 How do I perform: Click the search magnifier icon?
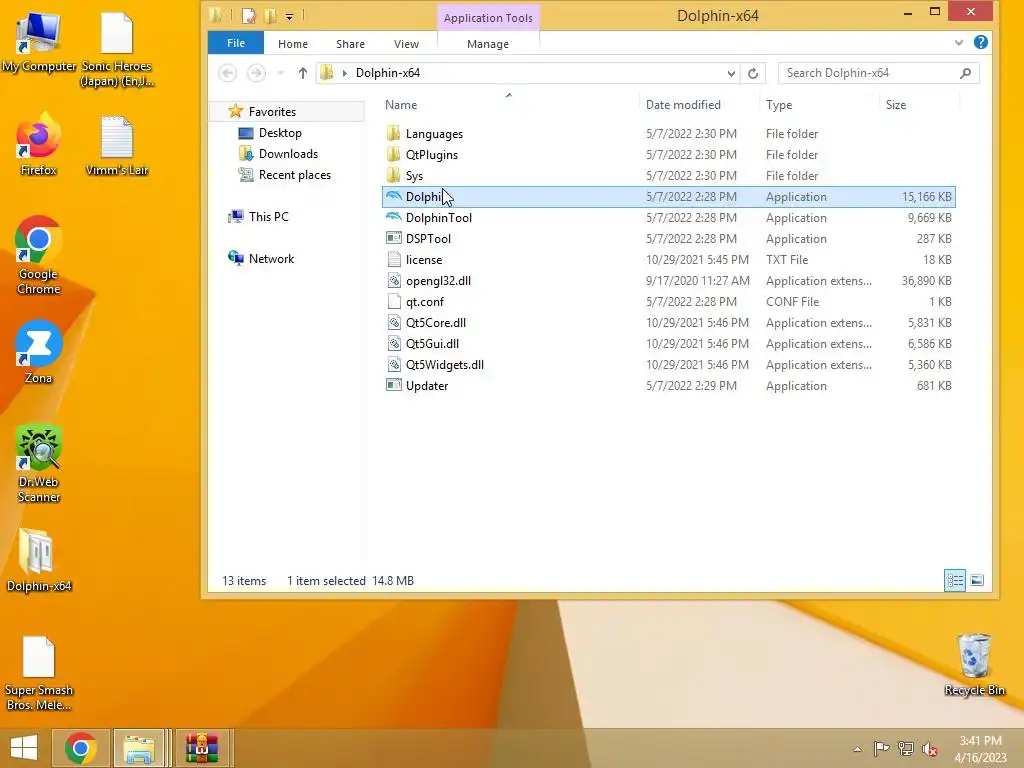tap(966, 73)
